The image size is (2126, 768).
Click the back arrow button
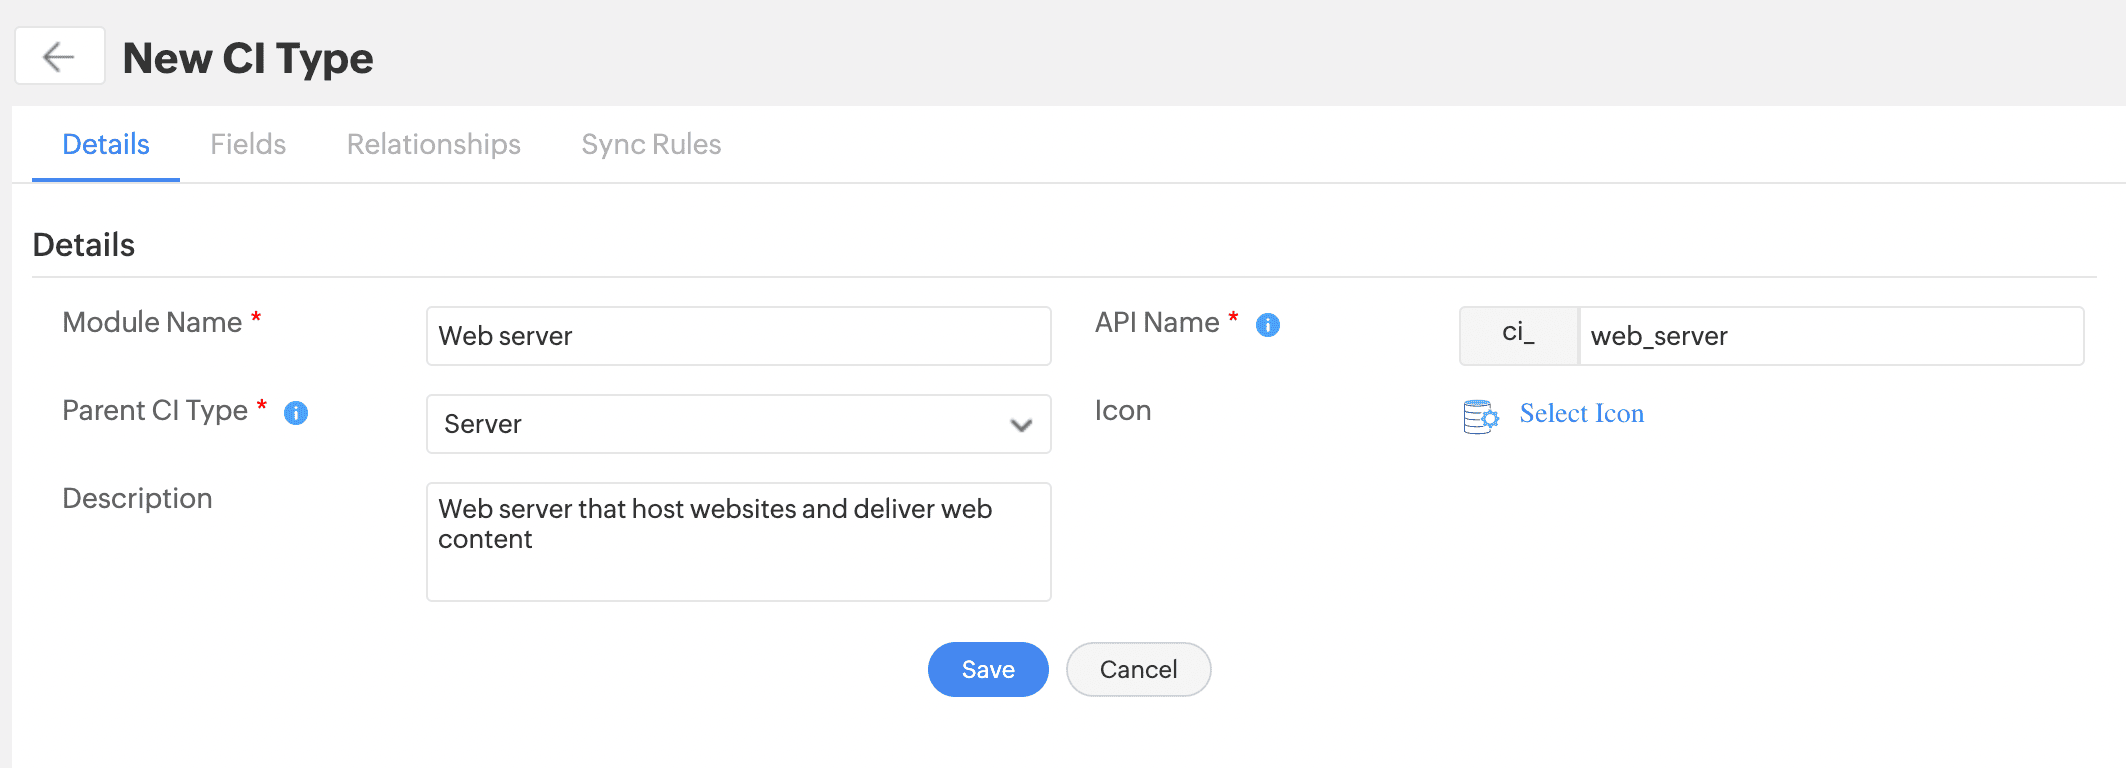click(x=59, y=57)
